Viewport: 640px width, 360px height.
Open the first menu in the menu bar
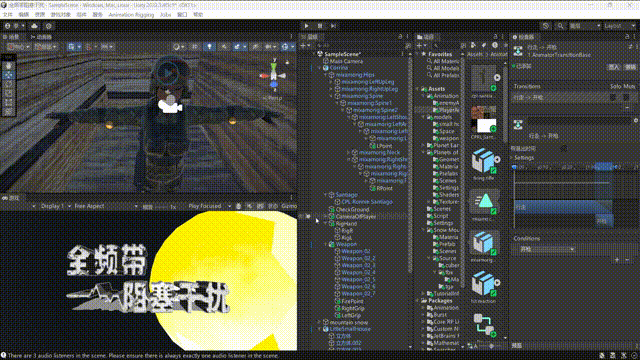7,15
